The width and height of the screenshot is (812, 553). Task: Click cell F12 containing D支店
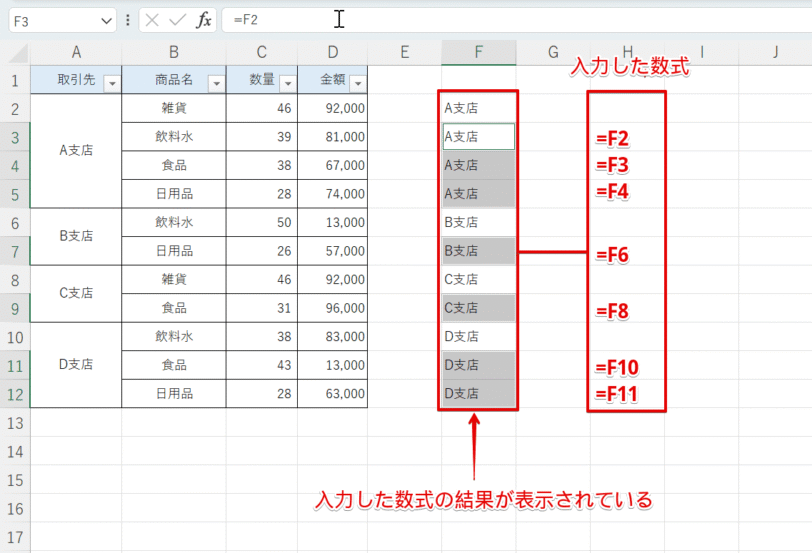(x=479, y=394)
